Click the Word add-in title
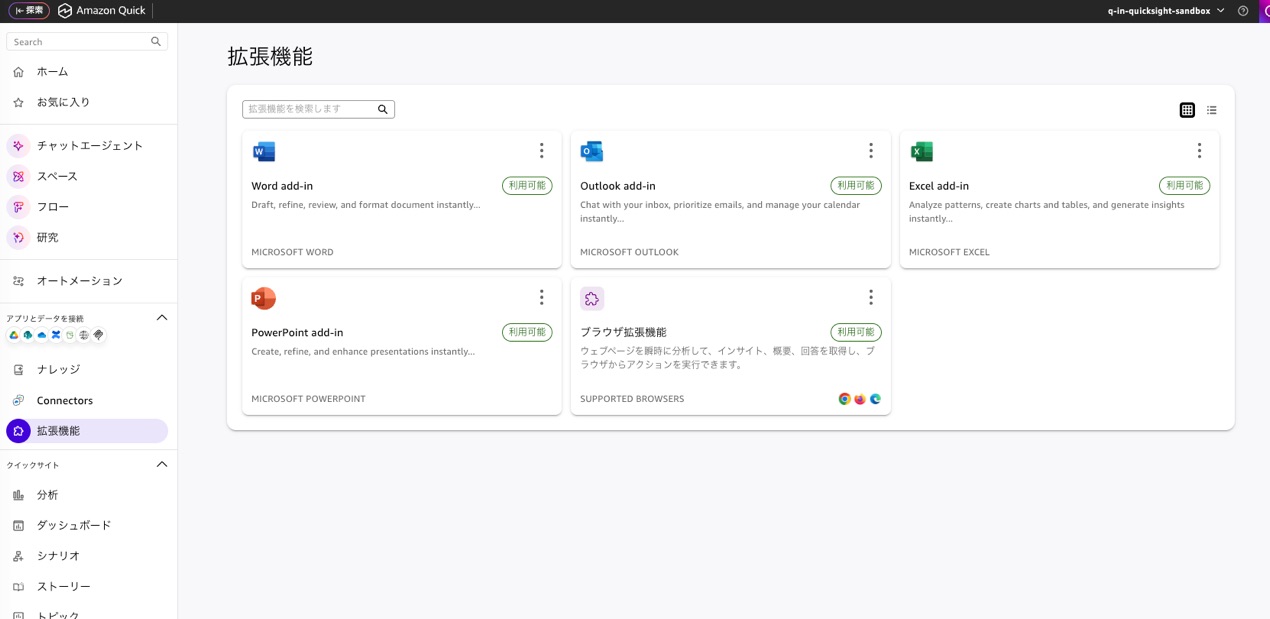Screen dimensions: 1270x619 282,186
